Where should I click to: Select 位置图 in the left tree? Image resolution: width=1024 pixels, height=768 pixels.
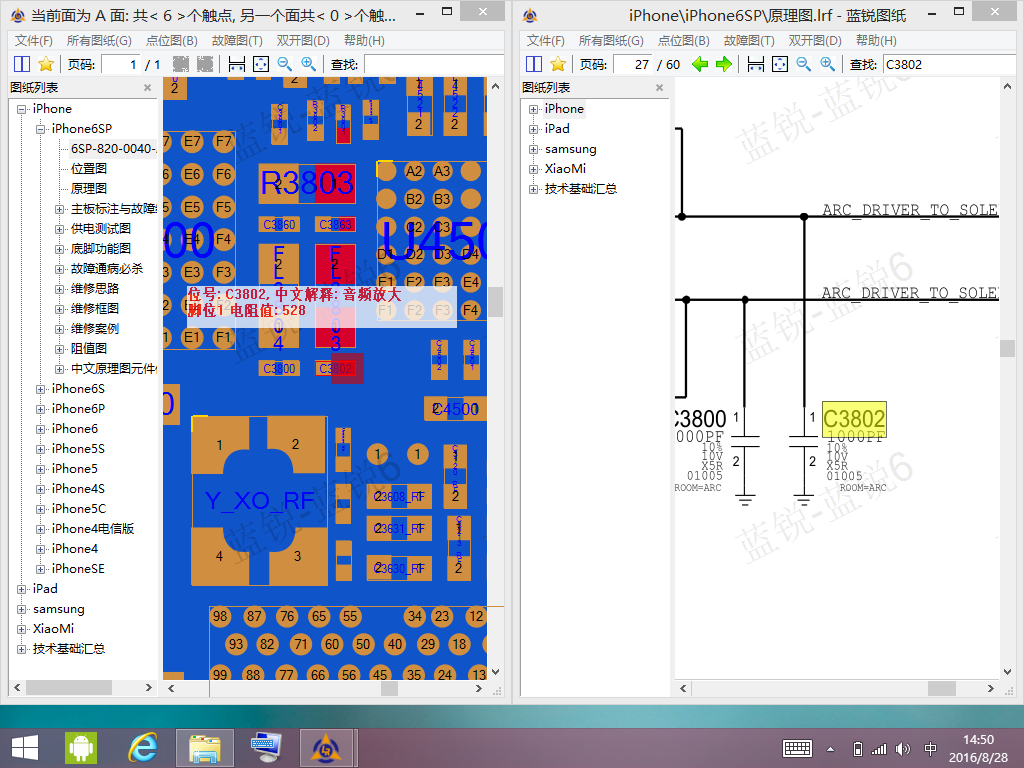89,168
